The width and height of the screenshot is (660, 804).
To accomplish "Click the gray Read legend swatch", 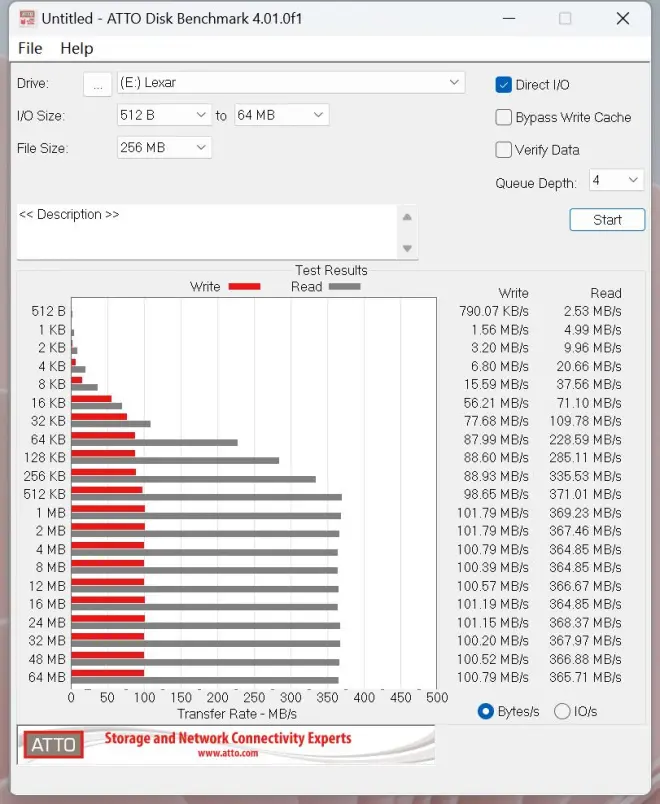I will click(344, 287).
